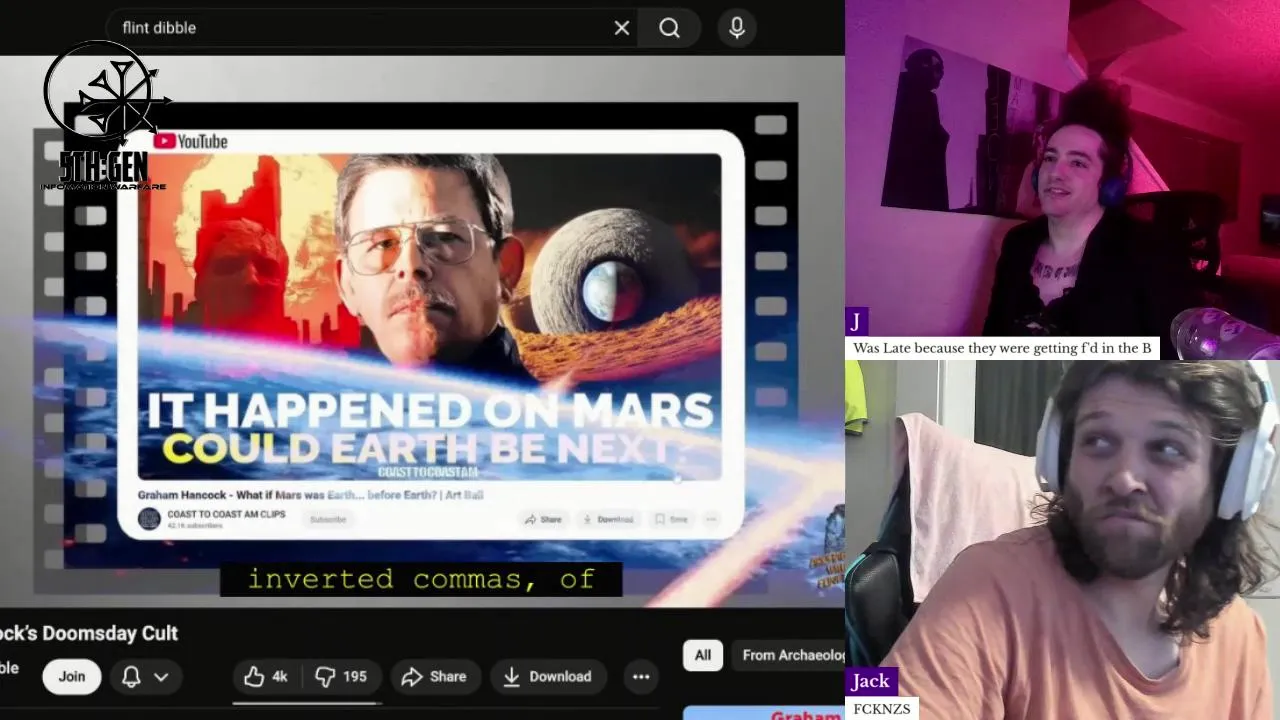The width and height of the screenshot is (1280, 720).
Task: Clear the 'flint dibble' search text
Action: click(621, 28)
